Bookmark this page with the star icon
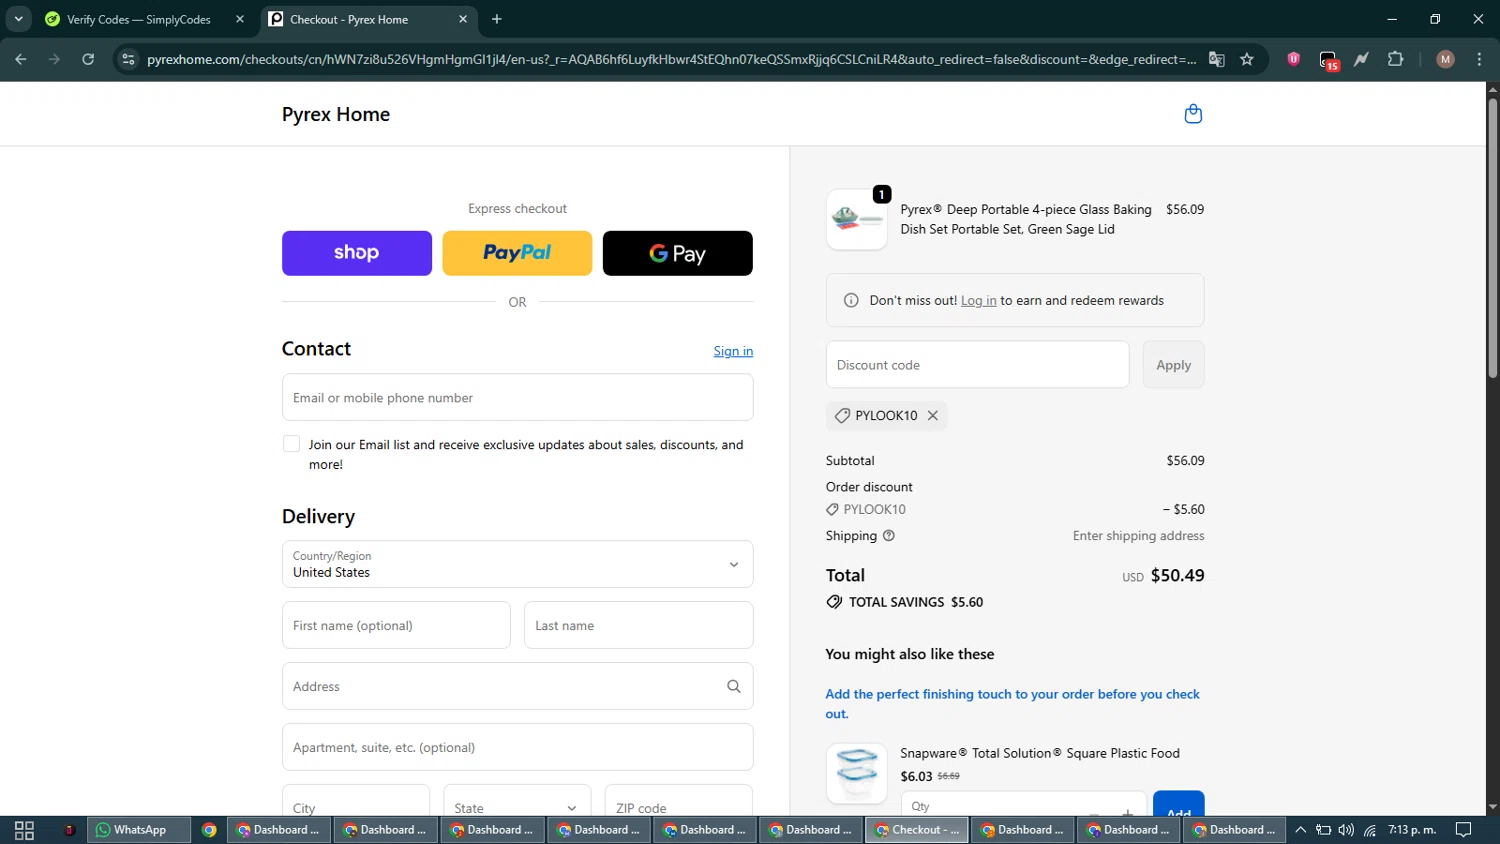 pyautogui.click(x=1247, y=59)
